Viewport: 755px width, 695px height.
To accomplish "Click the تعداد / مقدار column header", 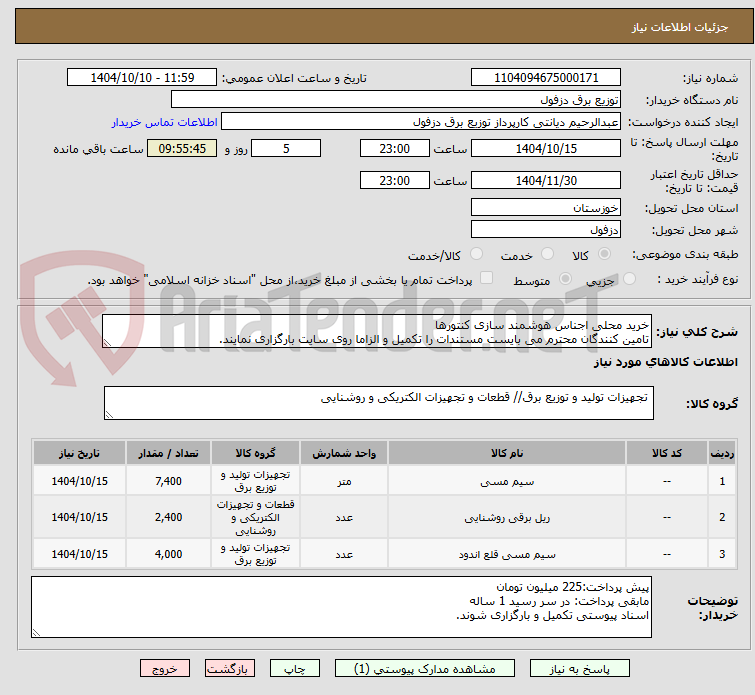I will tap(168, 453).
